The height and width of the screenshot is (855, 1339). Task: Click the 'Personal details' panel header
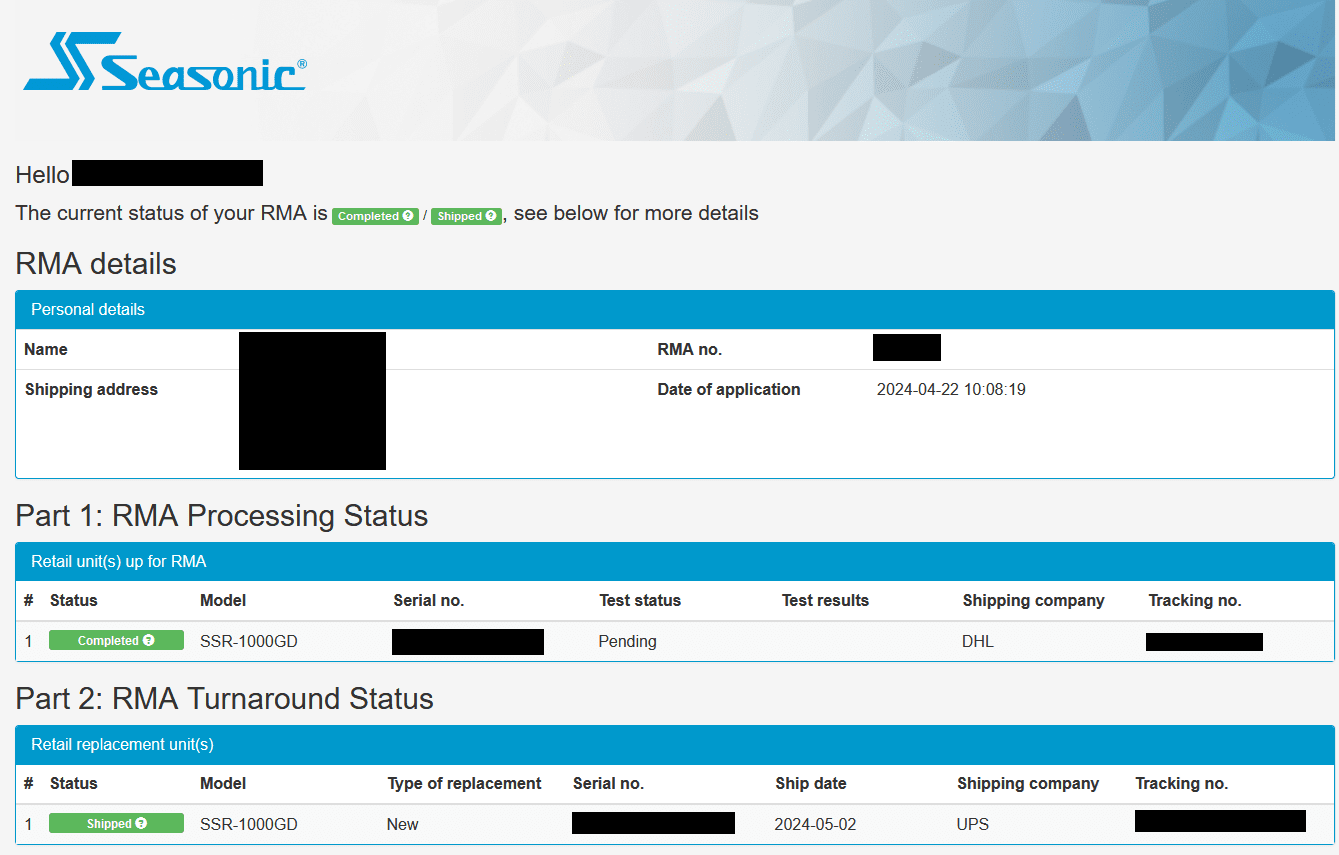tap(675, 310)
